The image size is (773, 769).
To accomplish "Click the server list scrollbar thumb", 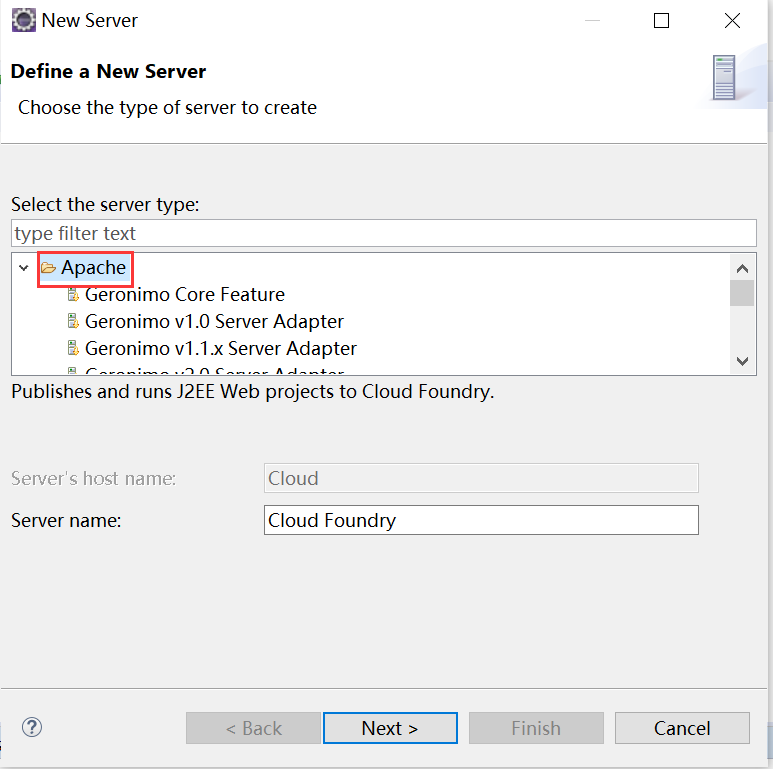I will tap(742, 293).
